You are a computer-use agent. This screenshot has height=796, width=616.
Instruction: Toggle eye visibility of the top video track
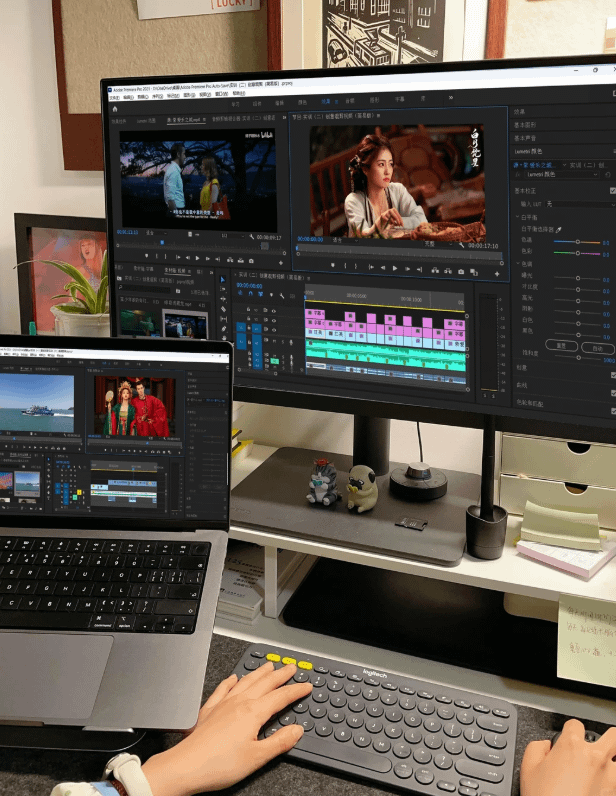(274, 311)
